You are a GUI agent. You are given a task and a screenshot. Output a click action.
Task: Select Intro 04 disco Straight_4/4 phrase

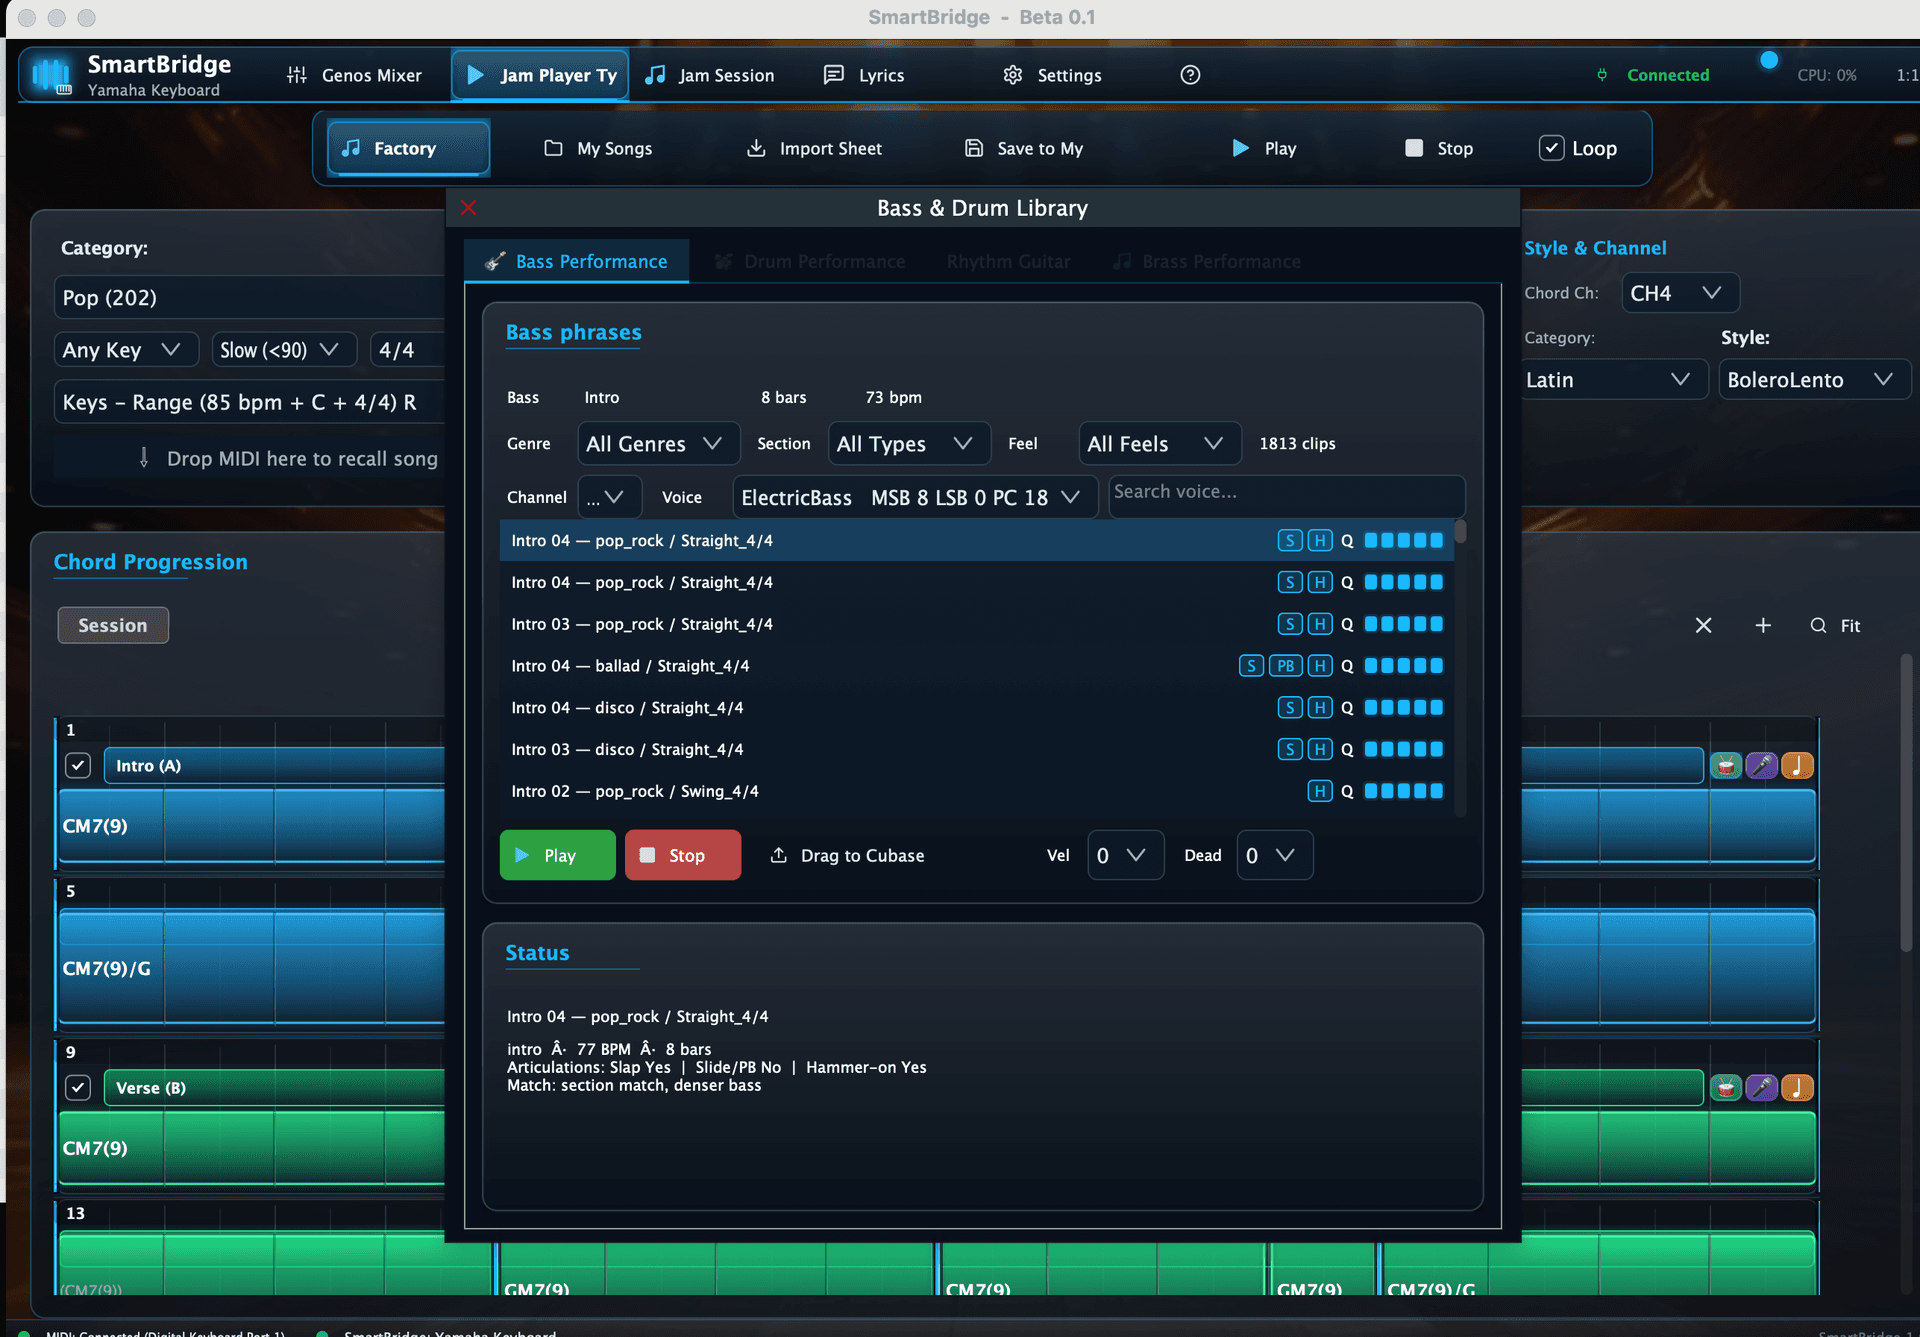(x=977, y=708)
